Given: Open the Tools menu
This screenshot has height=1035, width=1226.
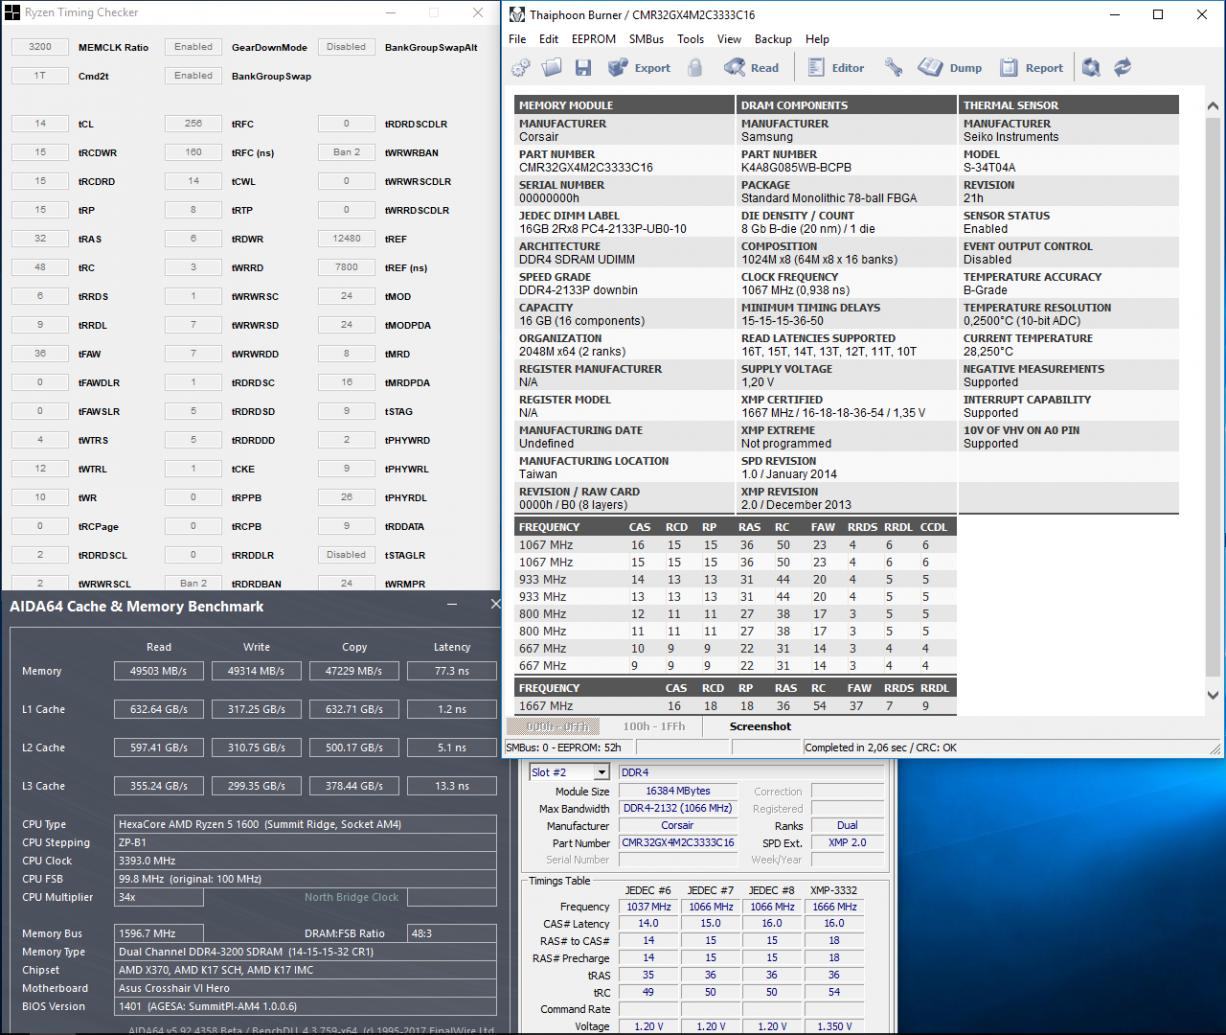Looking at the screenshot, I should 690,39.
